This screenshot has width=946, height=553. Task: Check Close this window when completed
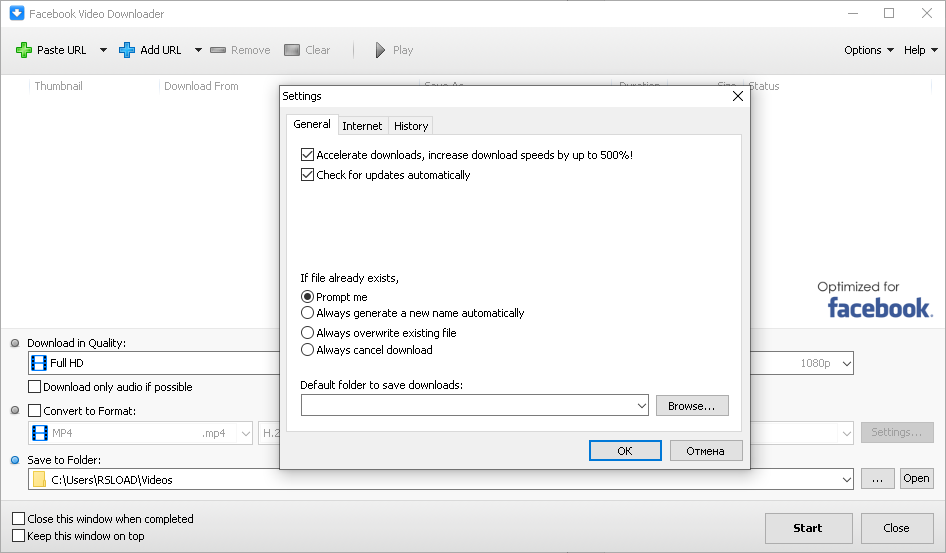[x=19, y=519]
